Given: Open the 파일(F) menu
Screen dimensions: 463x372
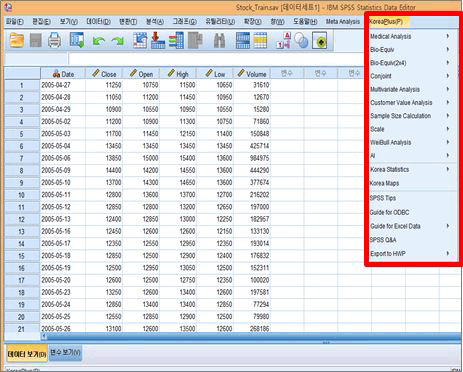Looking at the screenshot, I should point(15,22).
